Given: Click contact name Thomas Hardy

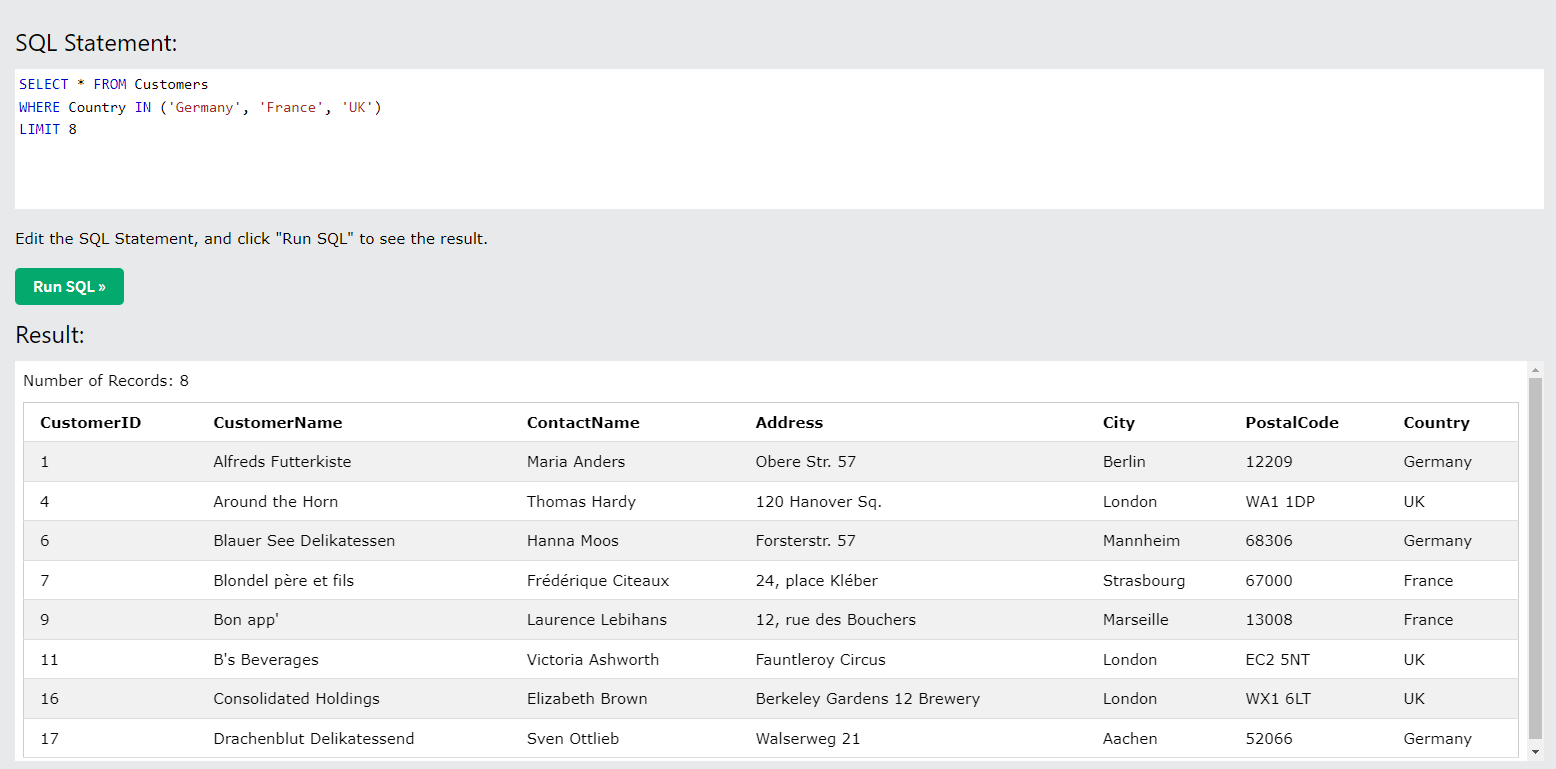Looking at the screenshot, I should tap(582, 501).
